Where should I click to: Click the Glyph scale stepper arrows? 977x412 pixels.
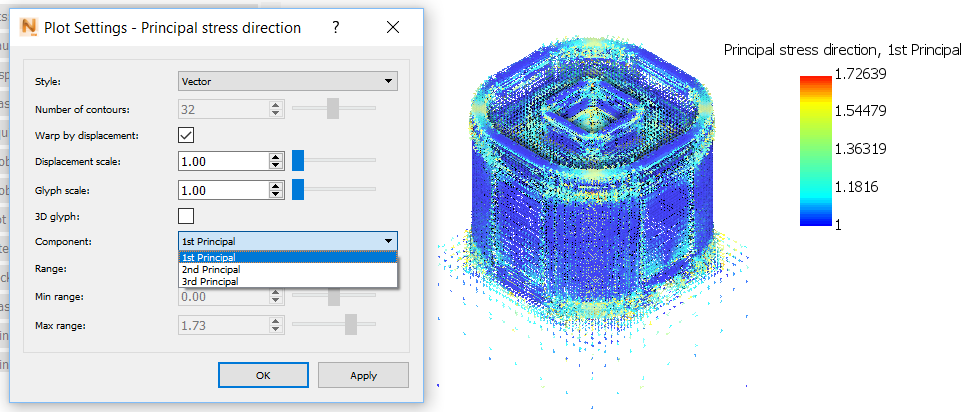(x=276, y=190)
